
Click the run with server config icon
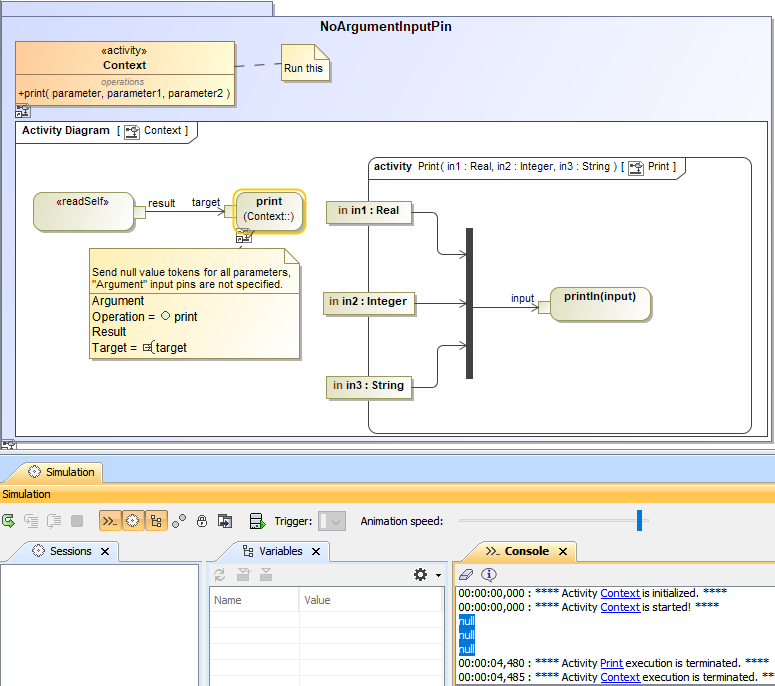point(257,521)
